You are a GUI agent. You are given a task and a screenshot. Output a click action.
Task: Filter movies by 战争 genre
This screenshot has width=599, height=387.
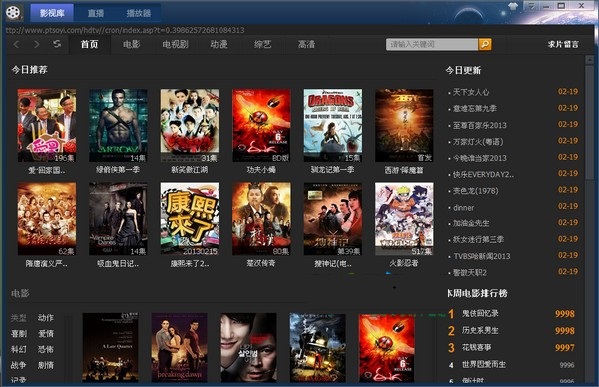point(19,365)
